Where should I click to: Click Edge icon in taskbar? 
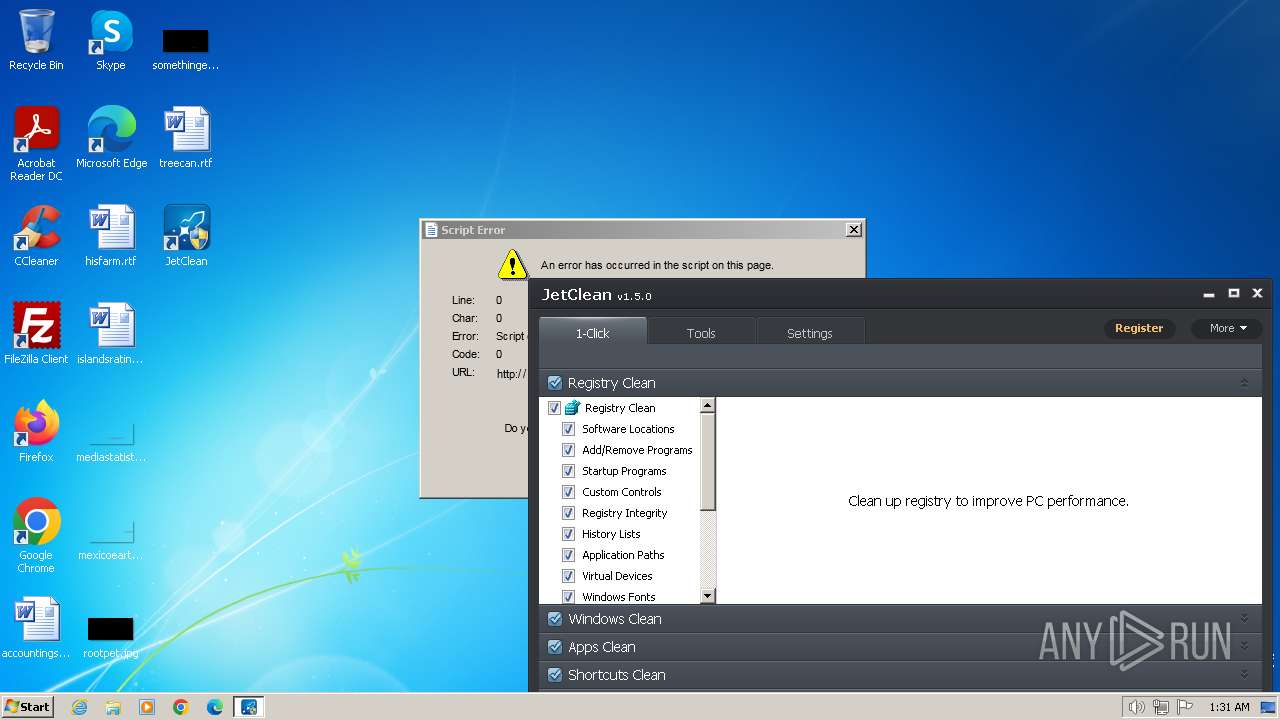215,707
